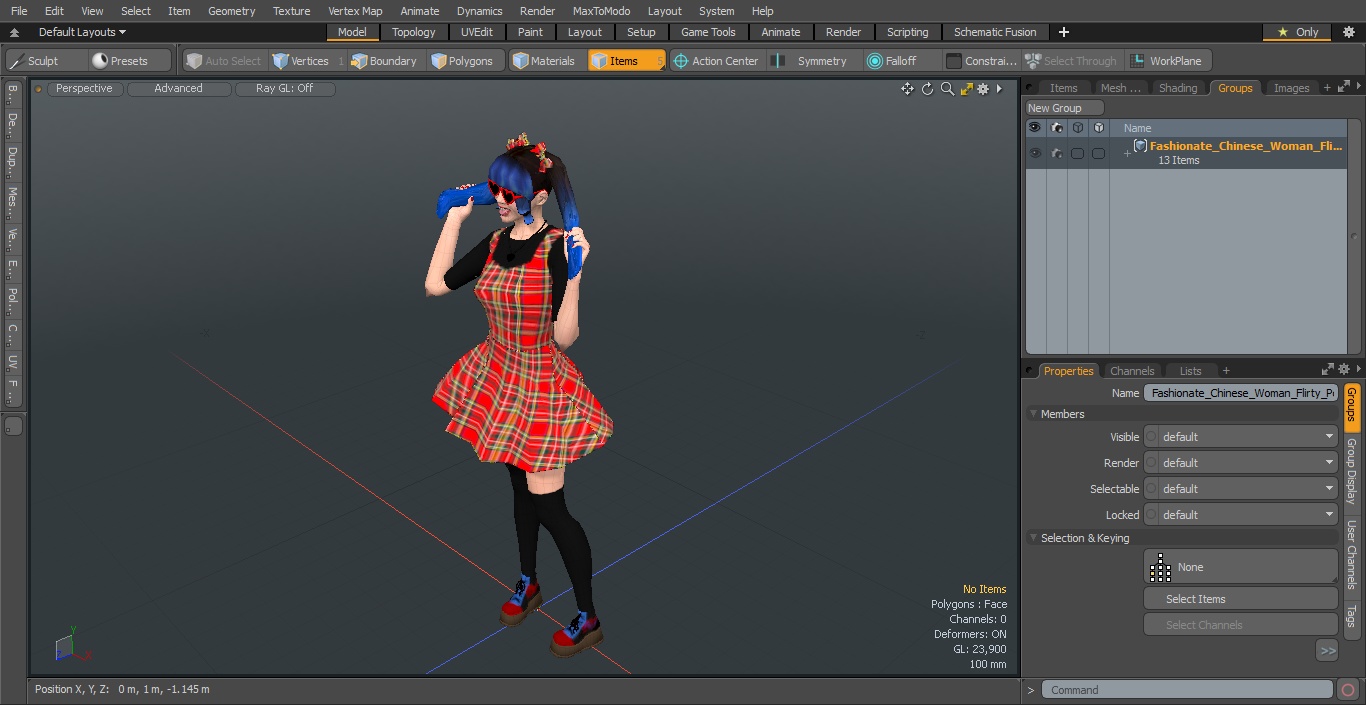The width and height of the screenshot is (1366, 705).
Task: Click the camera column header in Groups list
Action: tap(1057, 128)
